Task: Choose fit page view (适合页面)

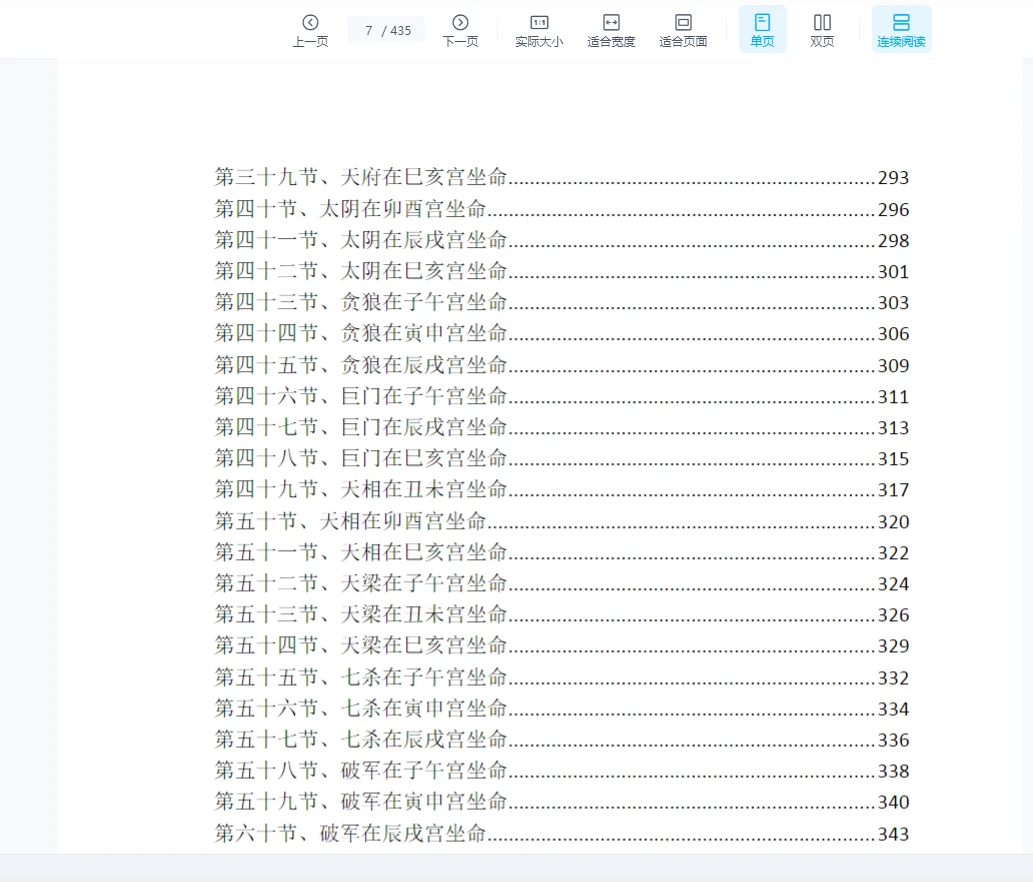Action: point(683,30)
